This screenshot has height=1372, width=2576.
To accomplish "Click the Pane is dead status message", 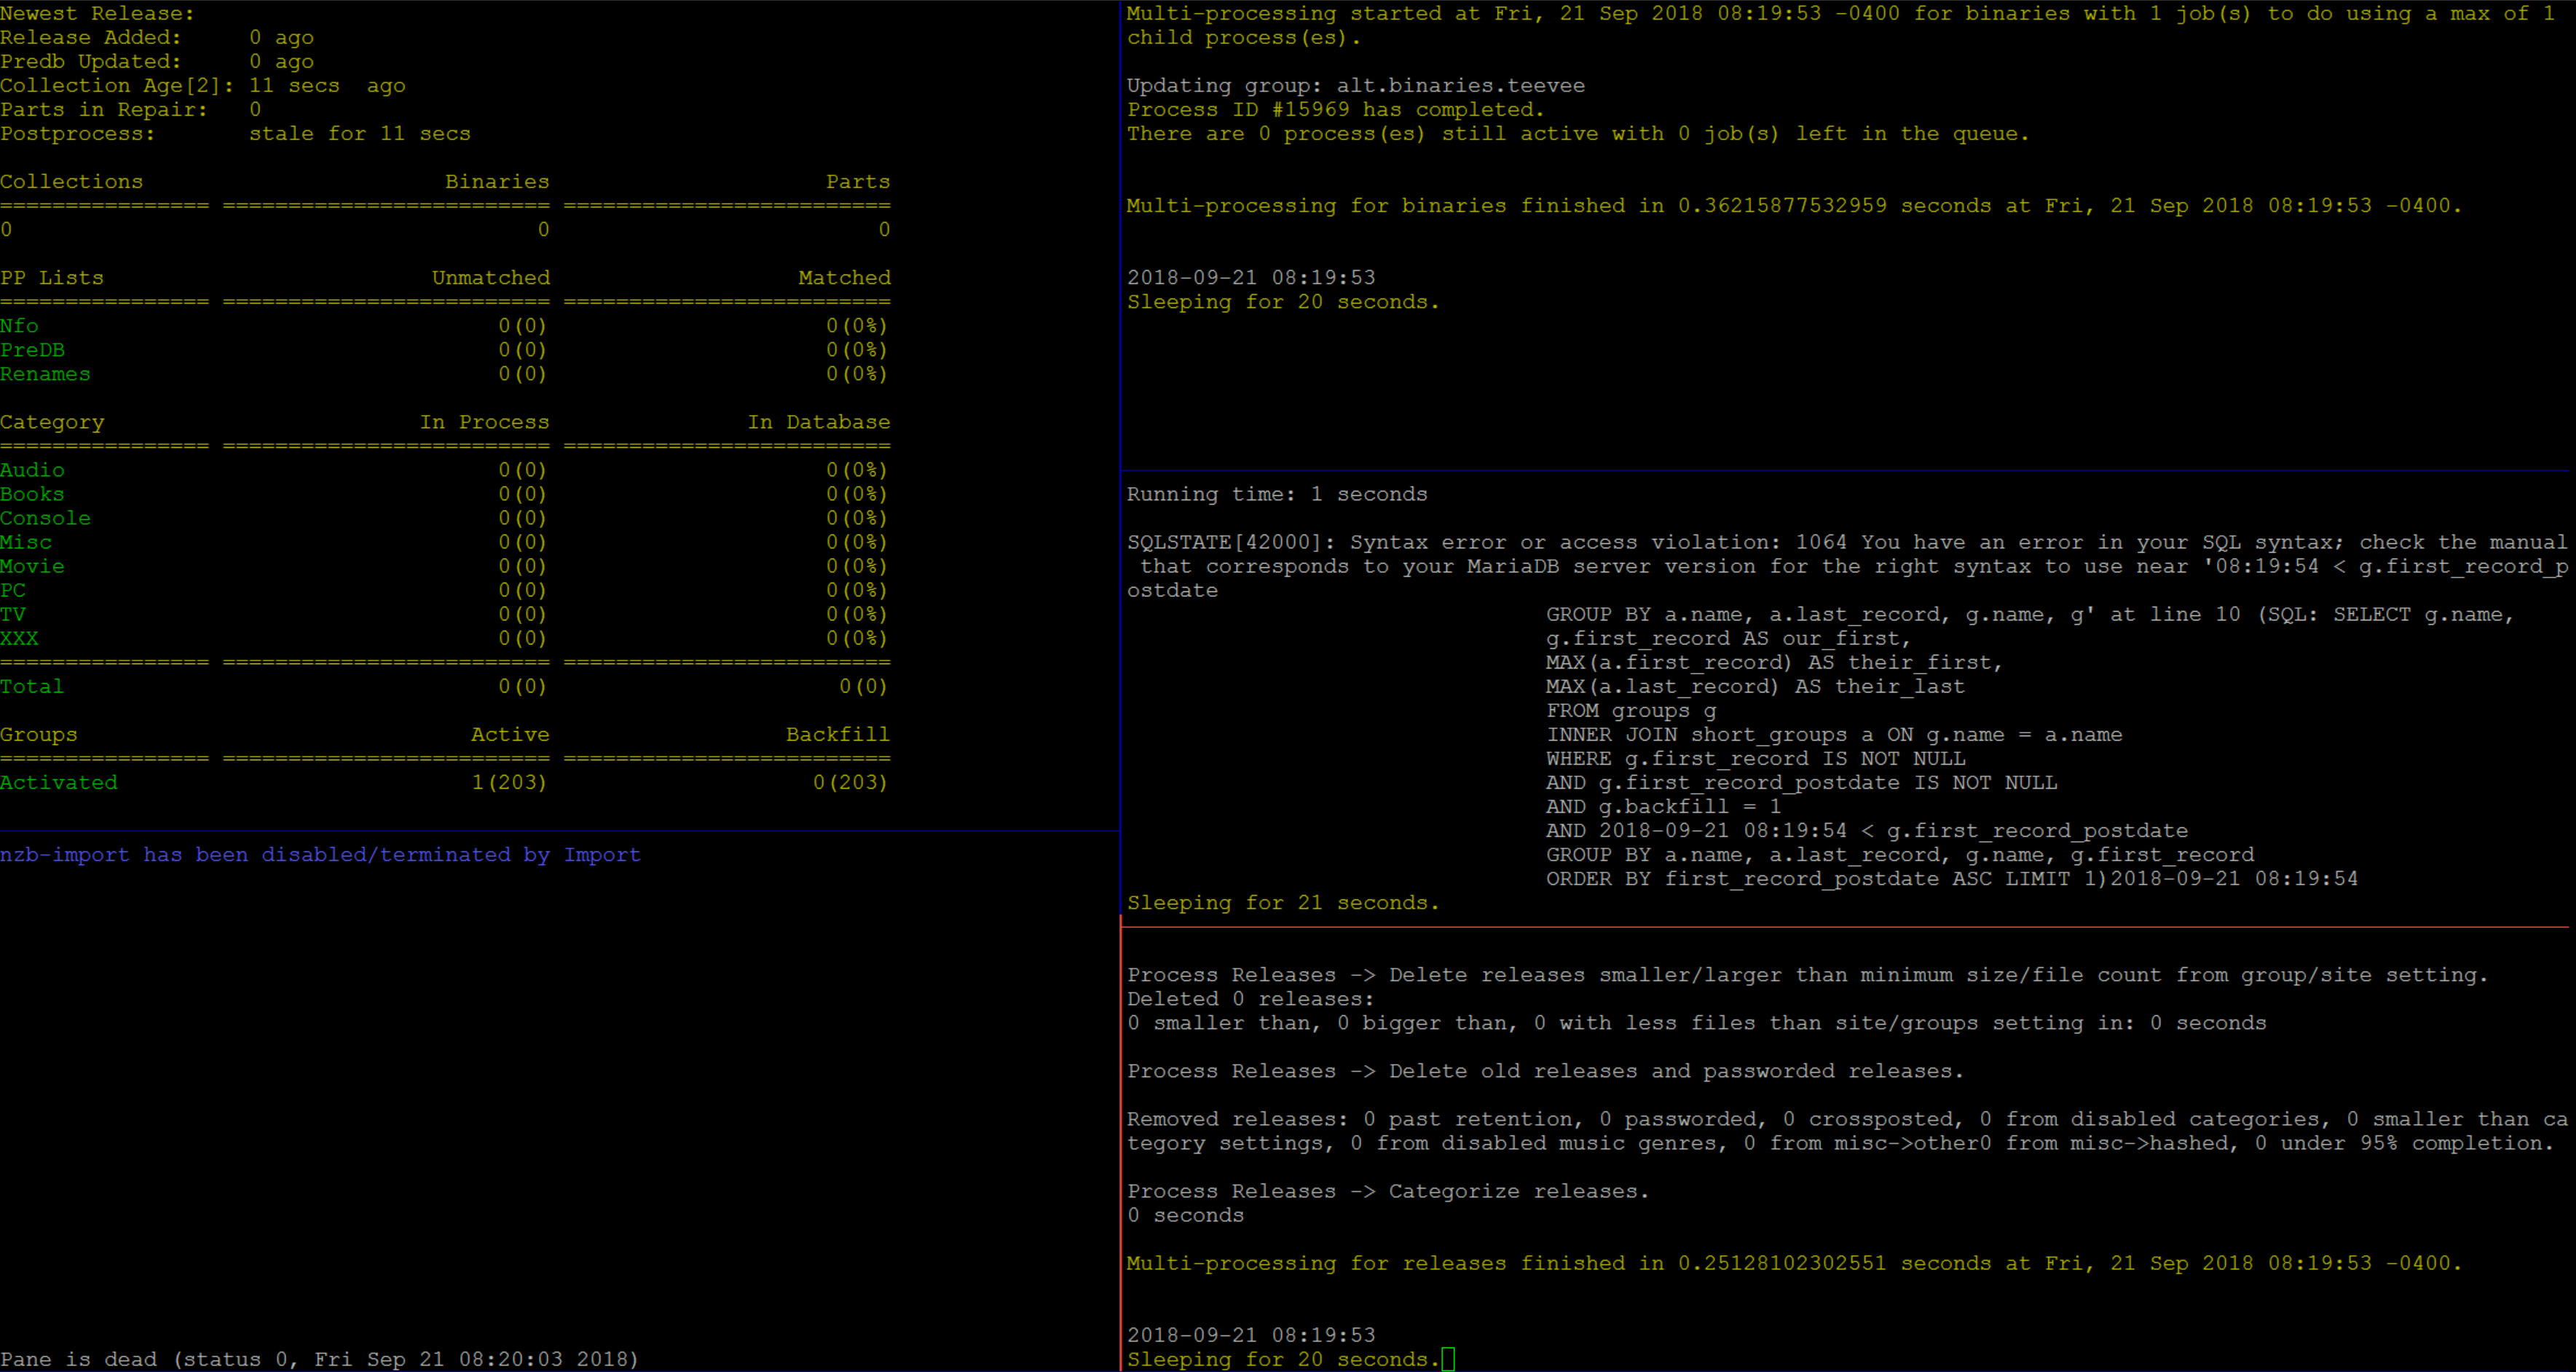I will pos(320,1359).
